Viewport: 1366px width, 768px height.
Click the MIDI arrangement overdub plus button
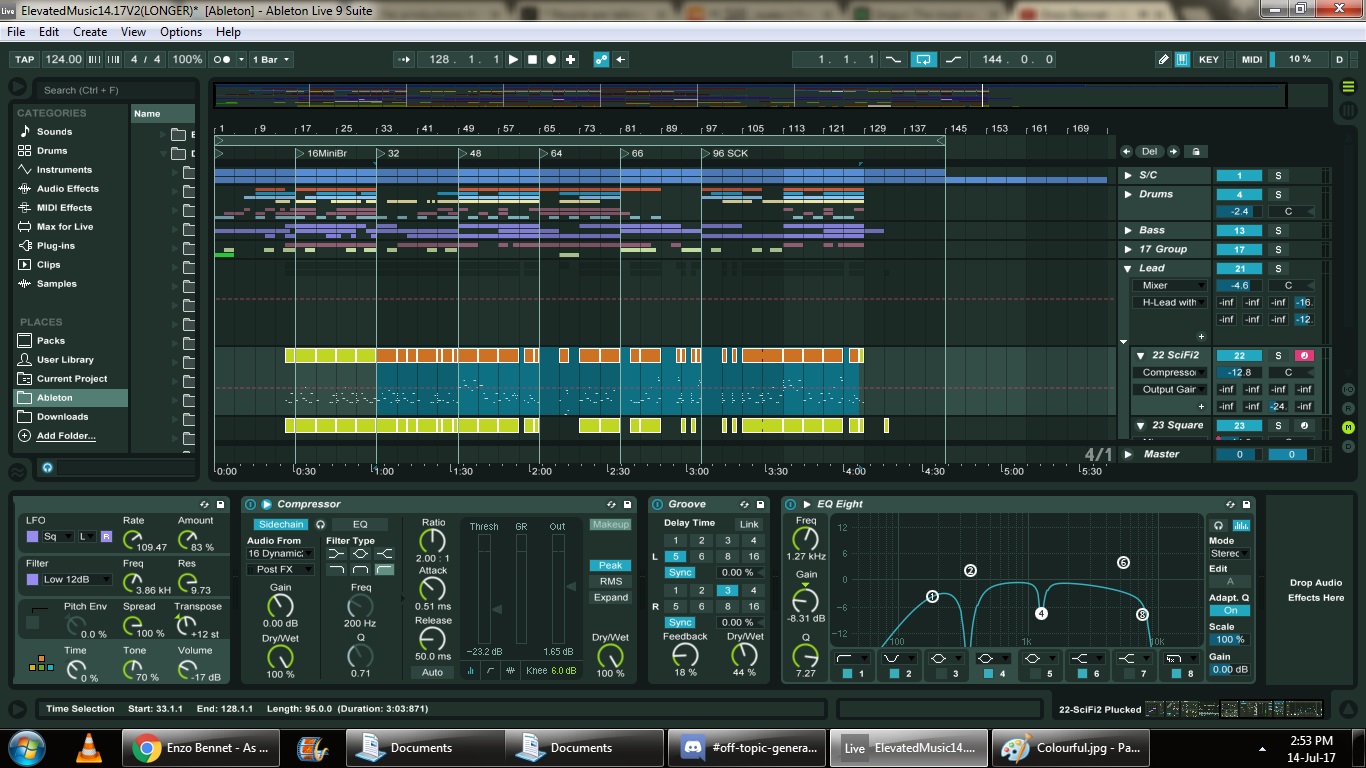point(570,59)
